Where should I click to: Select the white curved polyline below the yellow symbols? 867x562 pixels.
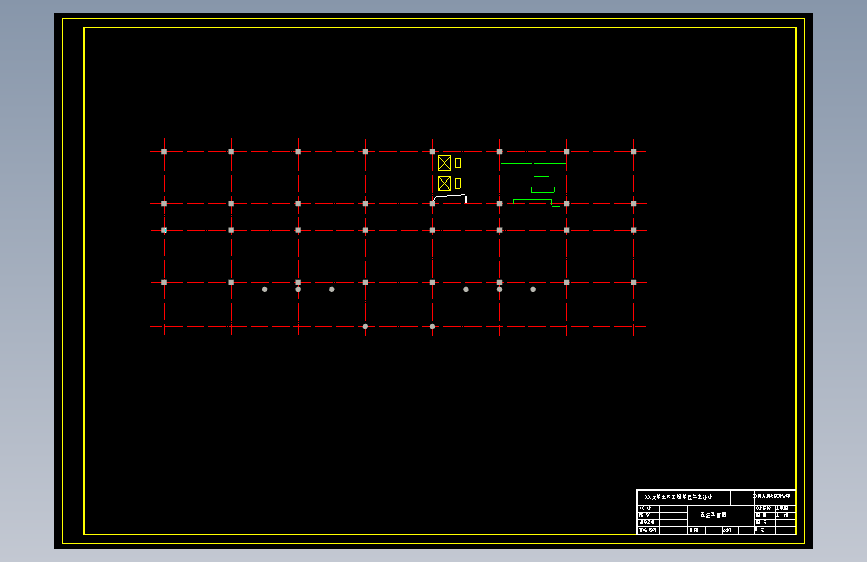(450, 198)
